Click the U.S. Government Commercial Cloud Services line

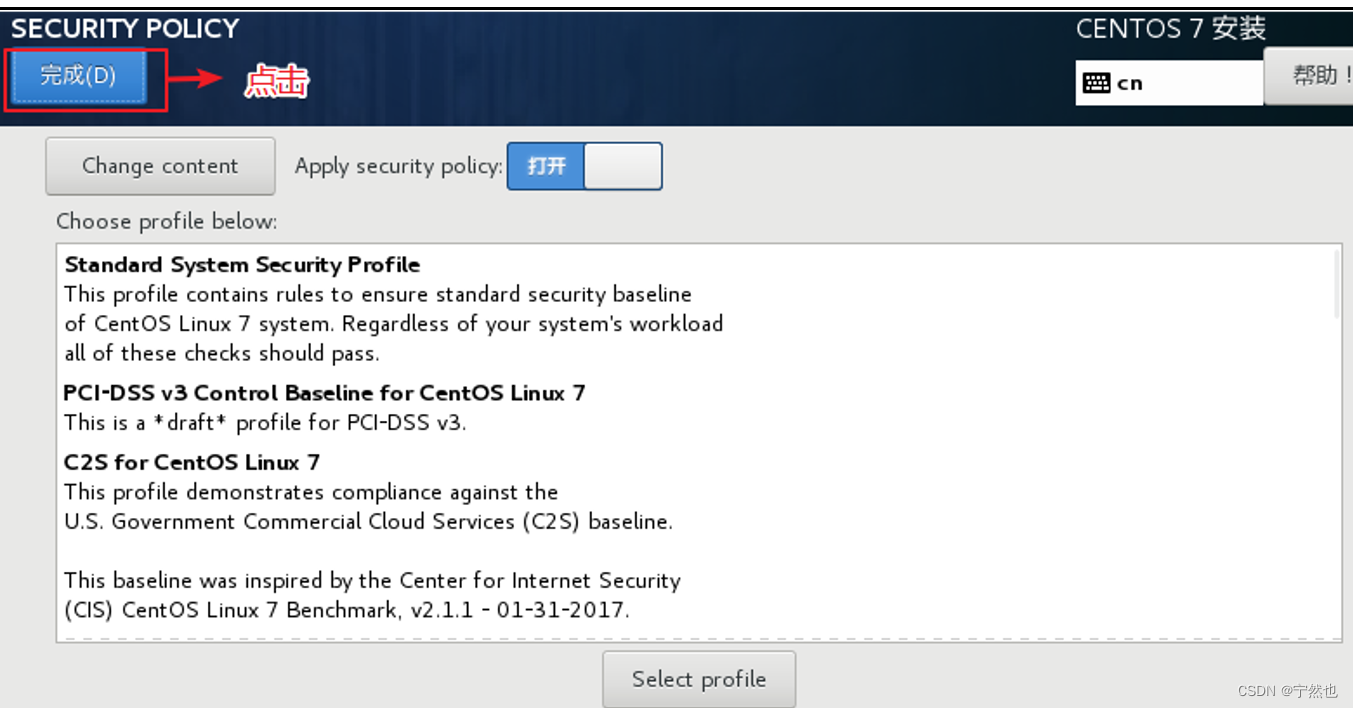368,521
